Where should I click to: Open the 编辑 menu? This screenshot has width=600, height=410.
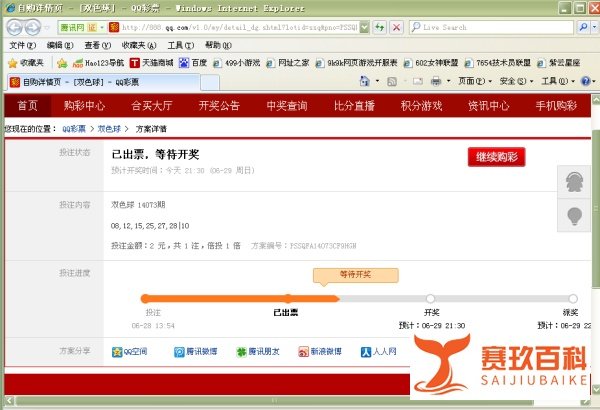(x=60, y=46)
